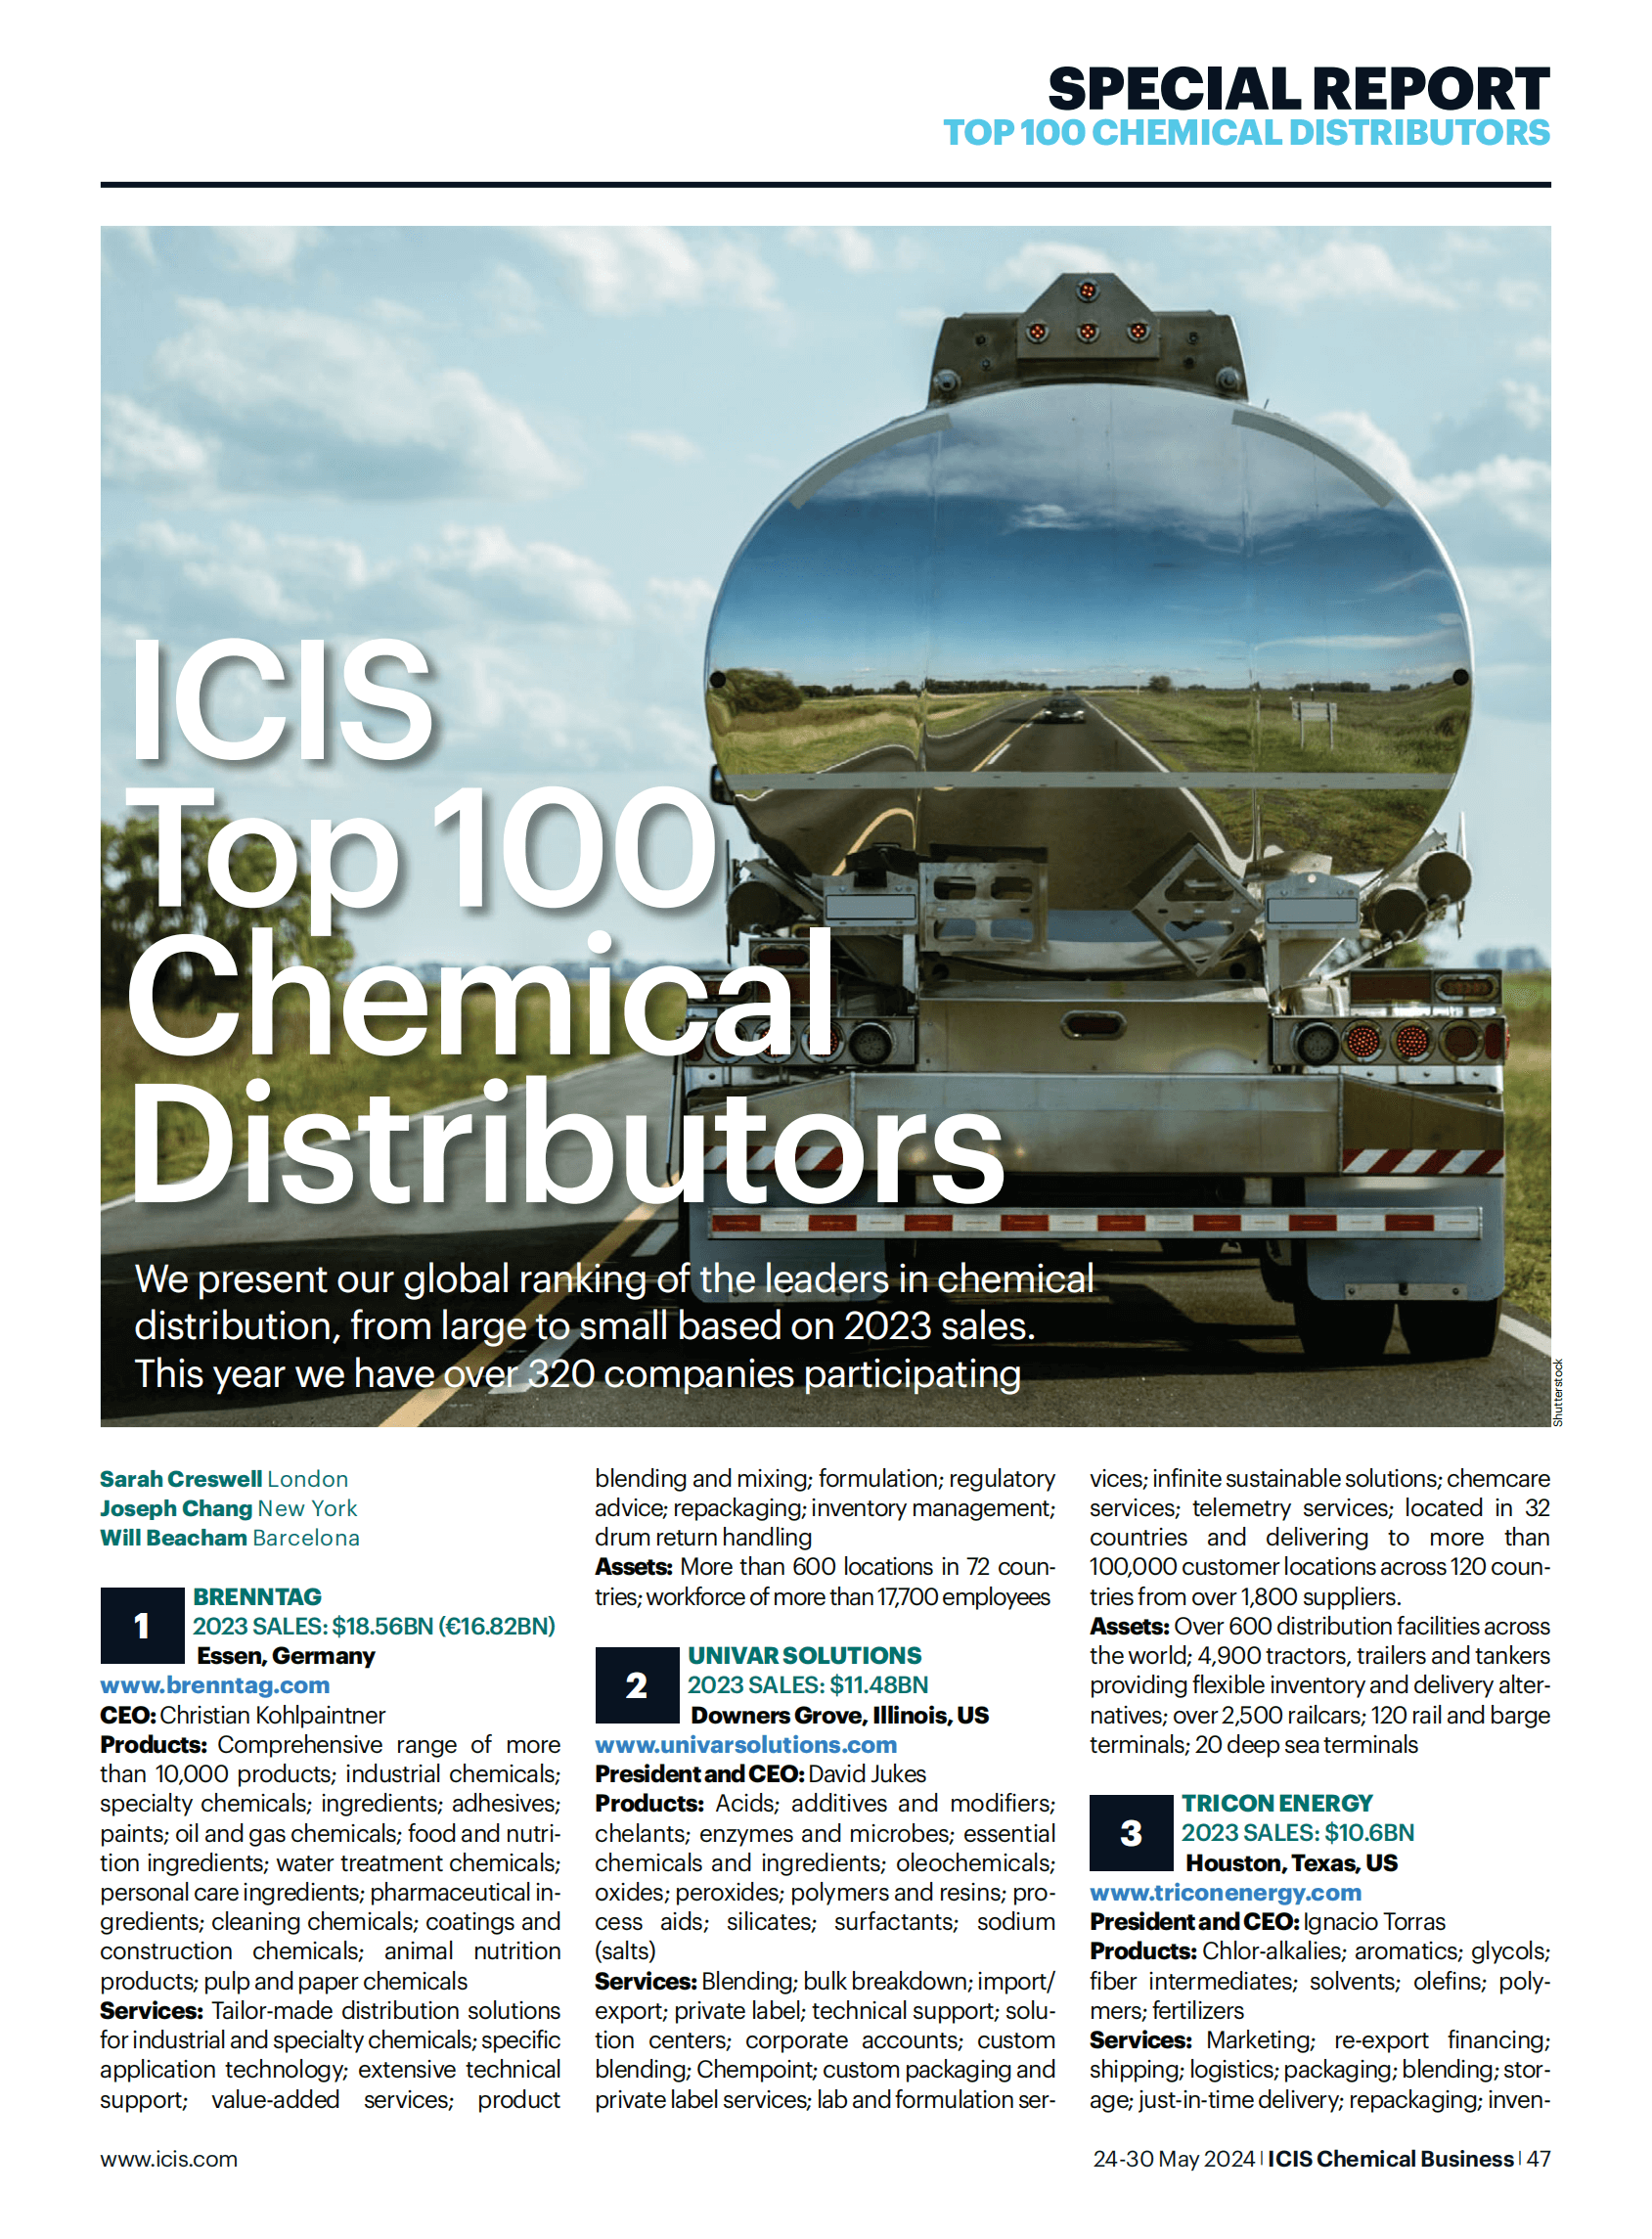
Task: Open the www.univarsolutions.com link
Action: click(746, 1744)
